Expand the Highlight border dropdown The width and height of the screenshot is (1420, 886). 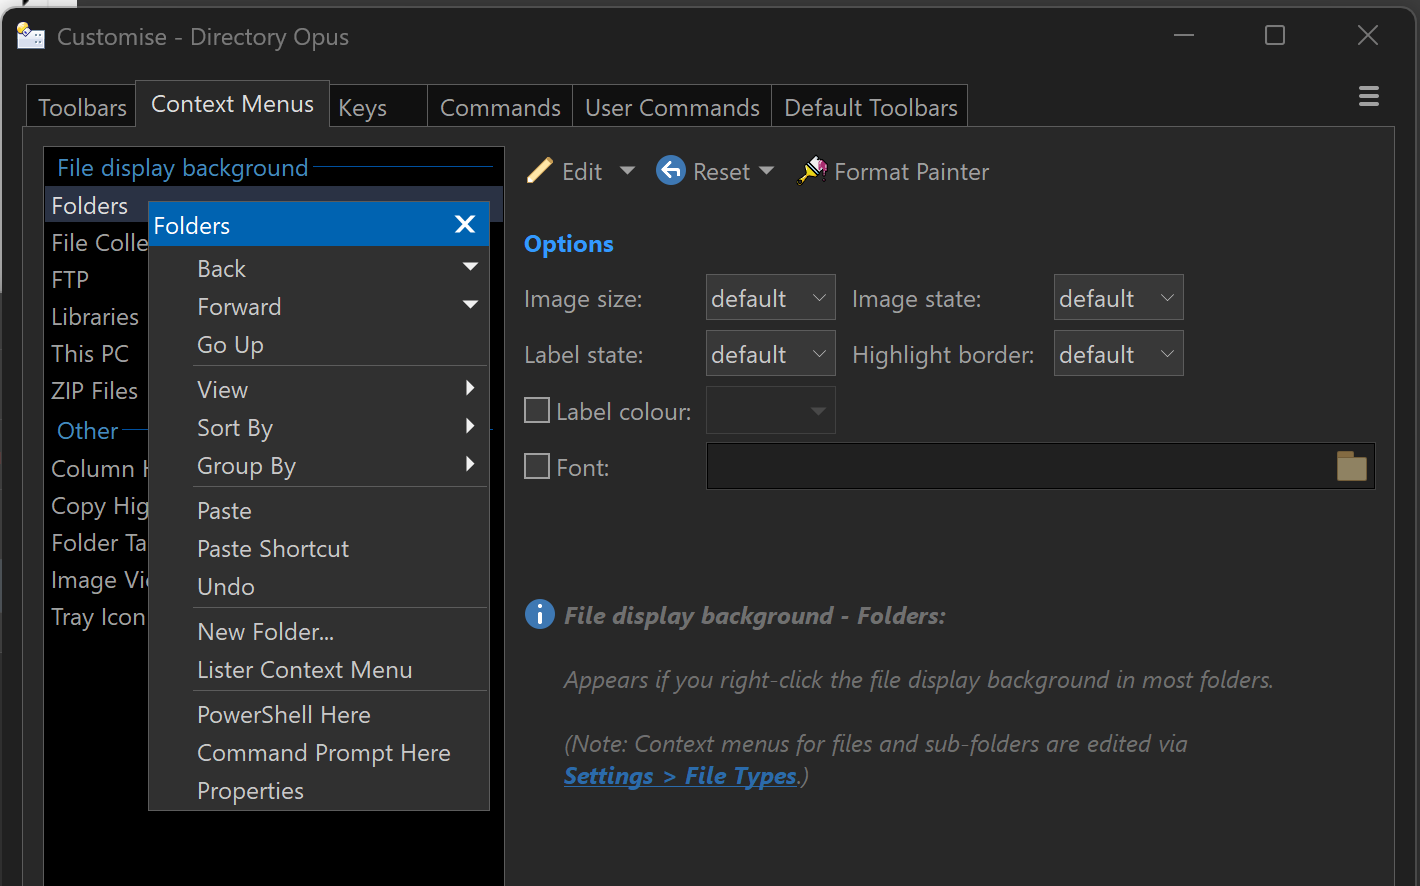pyautogui.click(x=1118, y=354)
